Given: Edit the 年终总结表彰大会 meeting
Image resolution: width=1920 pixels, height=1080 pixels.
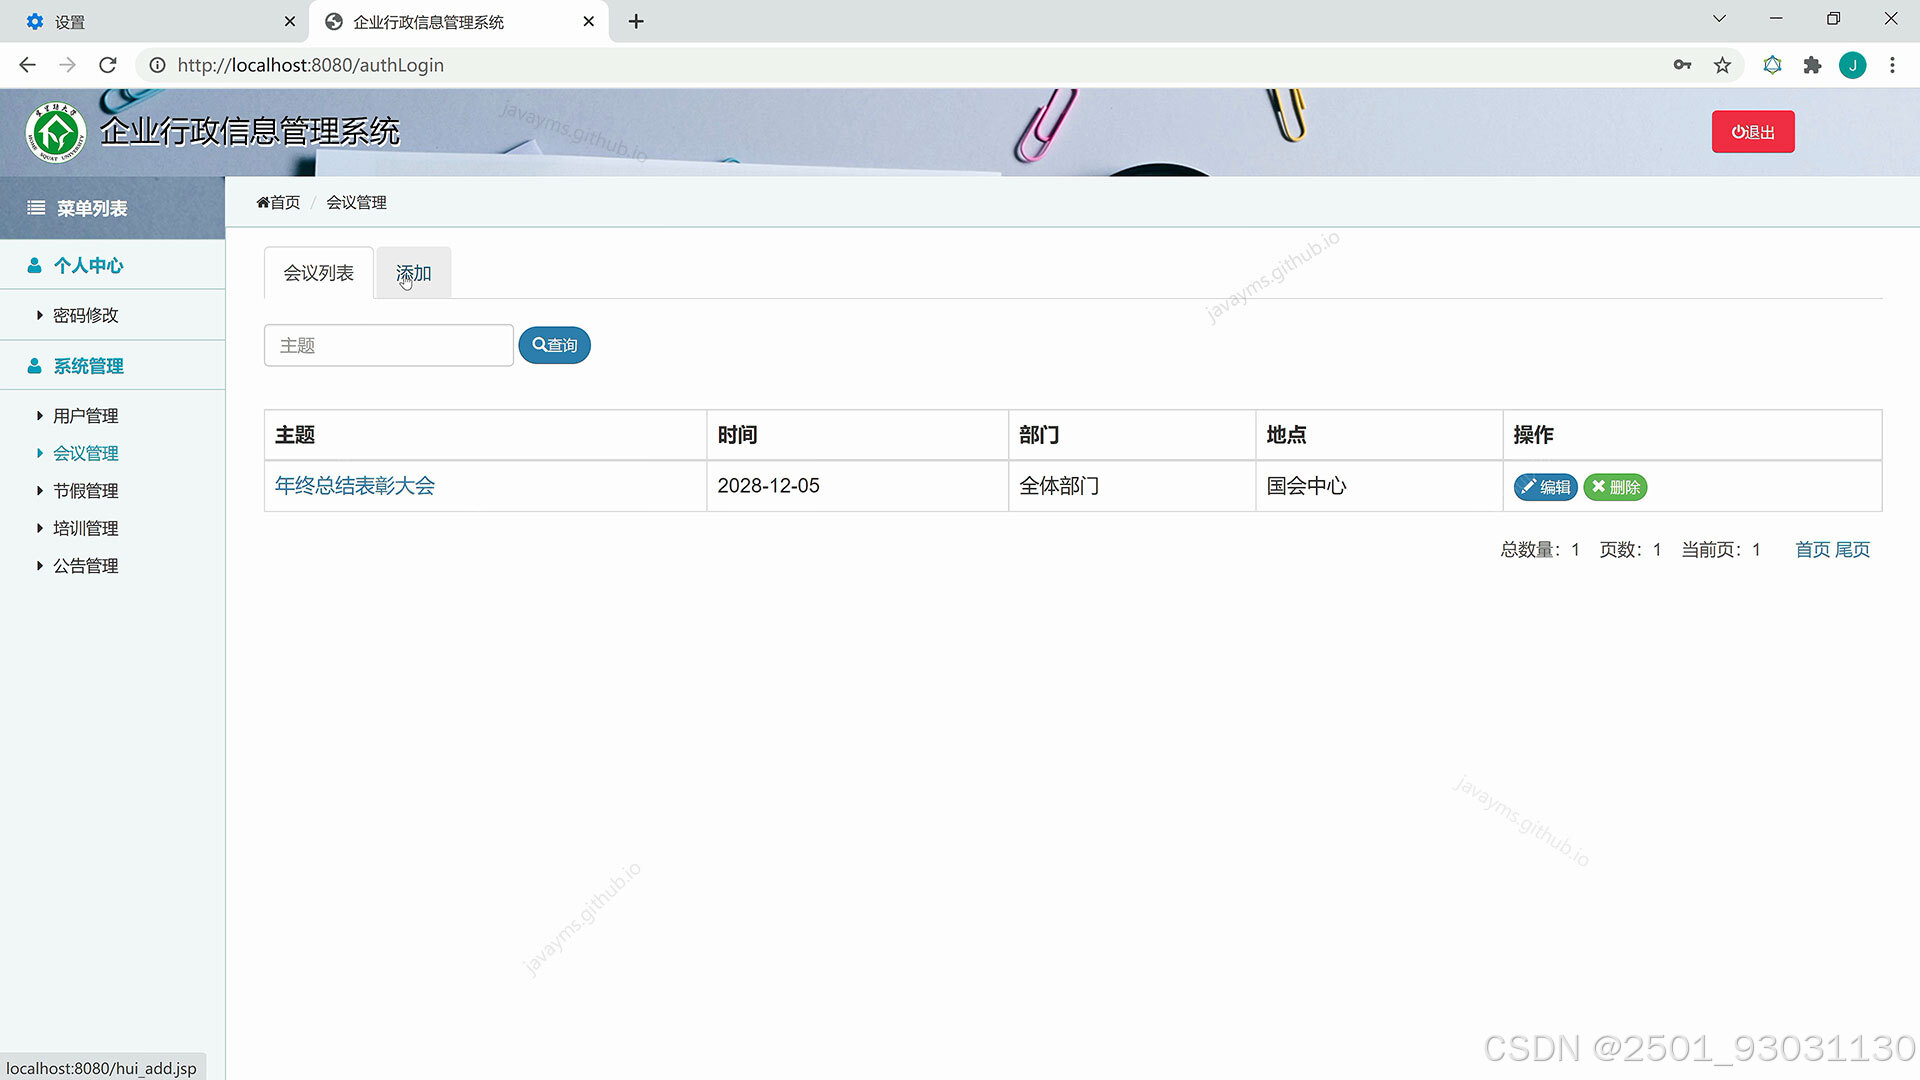Looking at the screenshot, I should pyautogui.click(x=1545, y=487).
